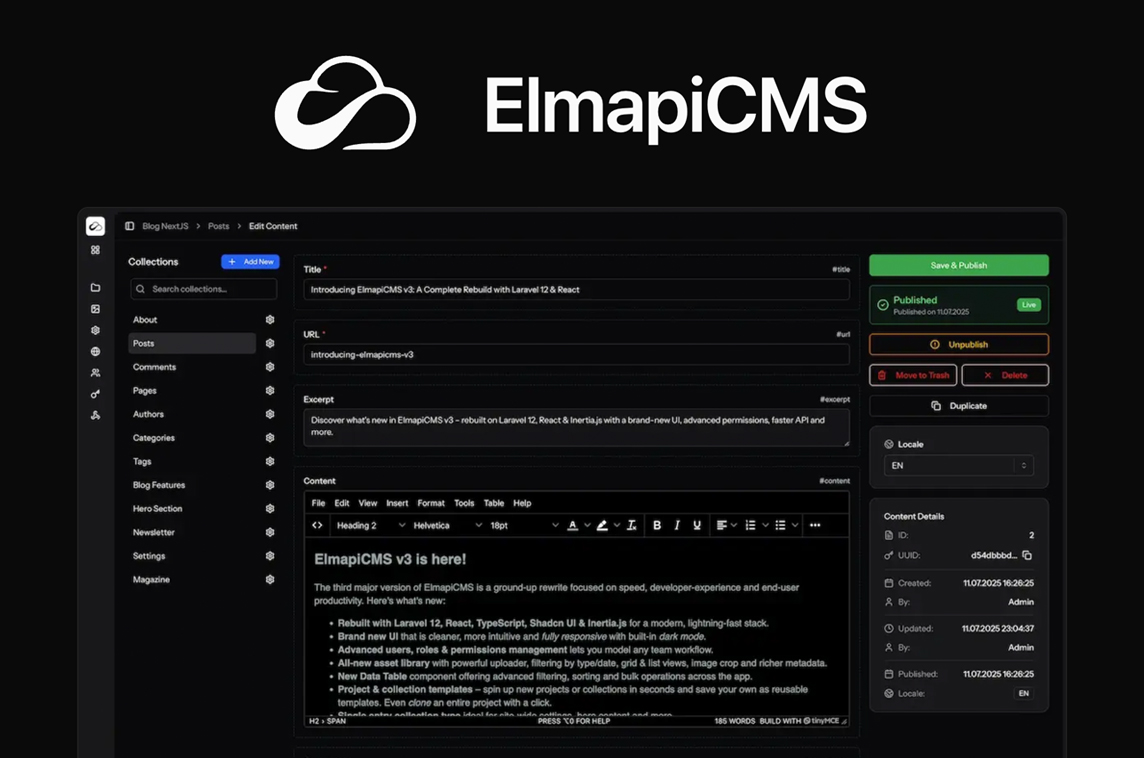Toggle italic formatting in editor
The image size is (1144, 758).
pyautogui.click(x=677, y=525)
